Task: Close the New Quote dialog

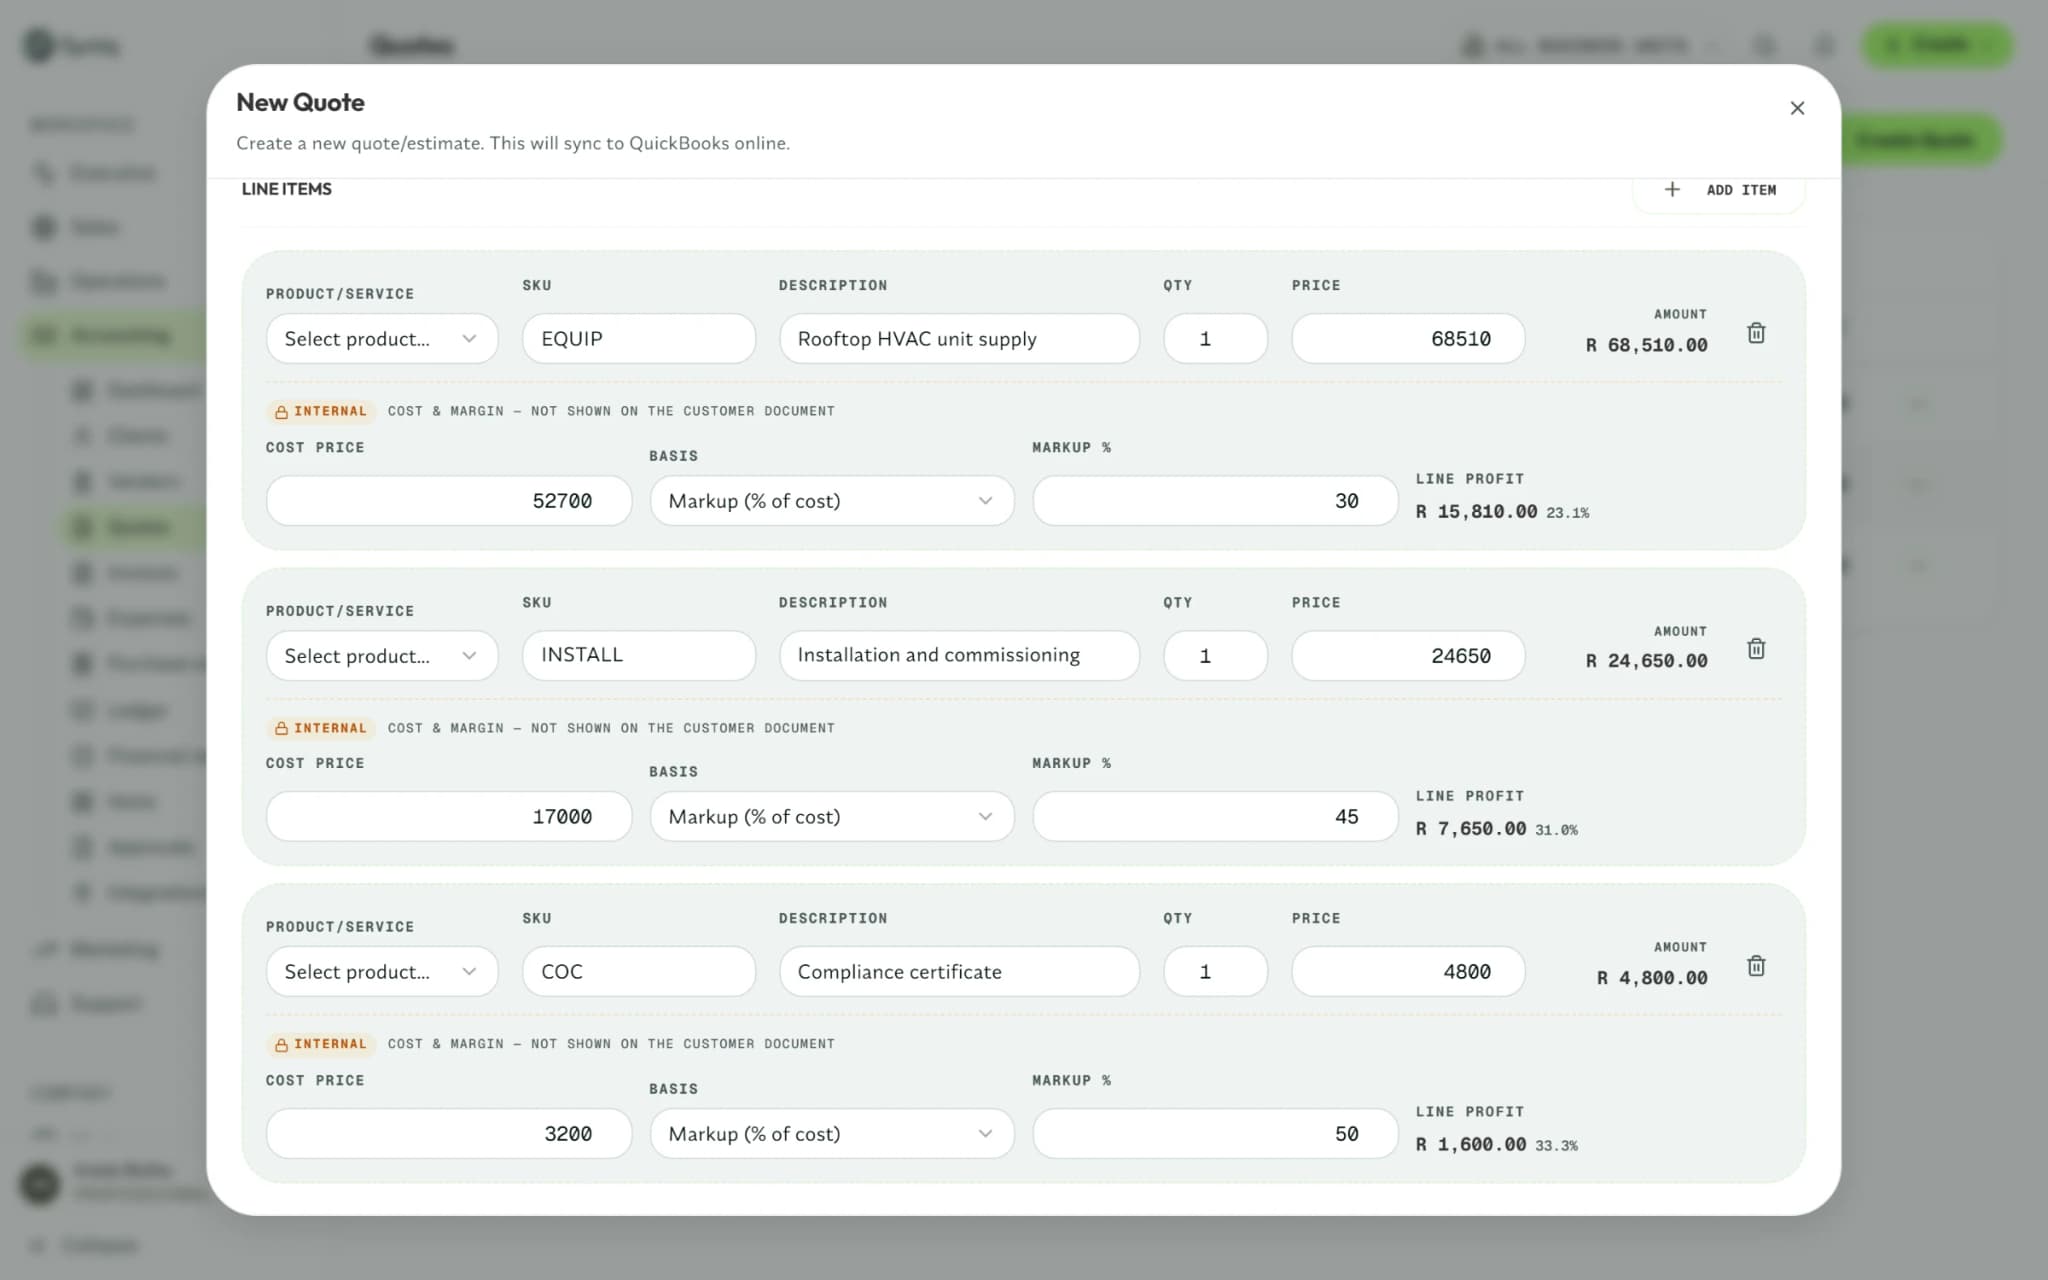Action: click(x=1797, y=108)
